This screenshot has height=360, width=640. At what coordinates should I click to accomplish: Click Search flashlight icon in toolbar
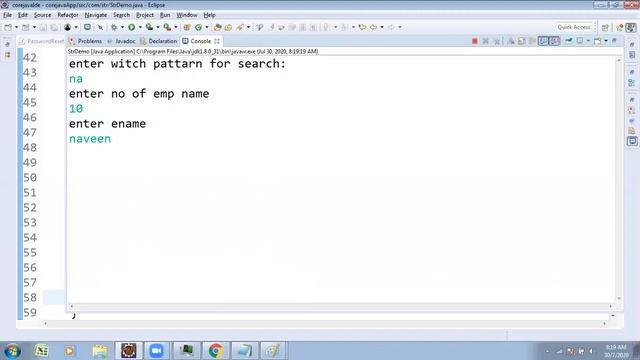[240, 27]
